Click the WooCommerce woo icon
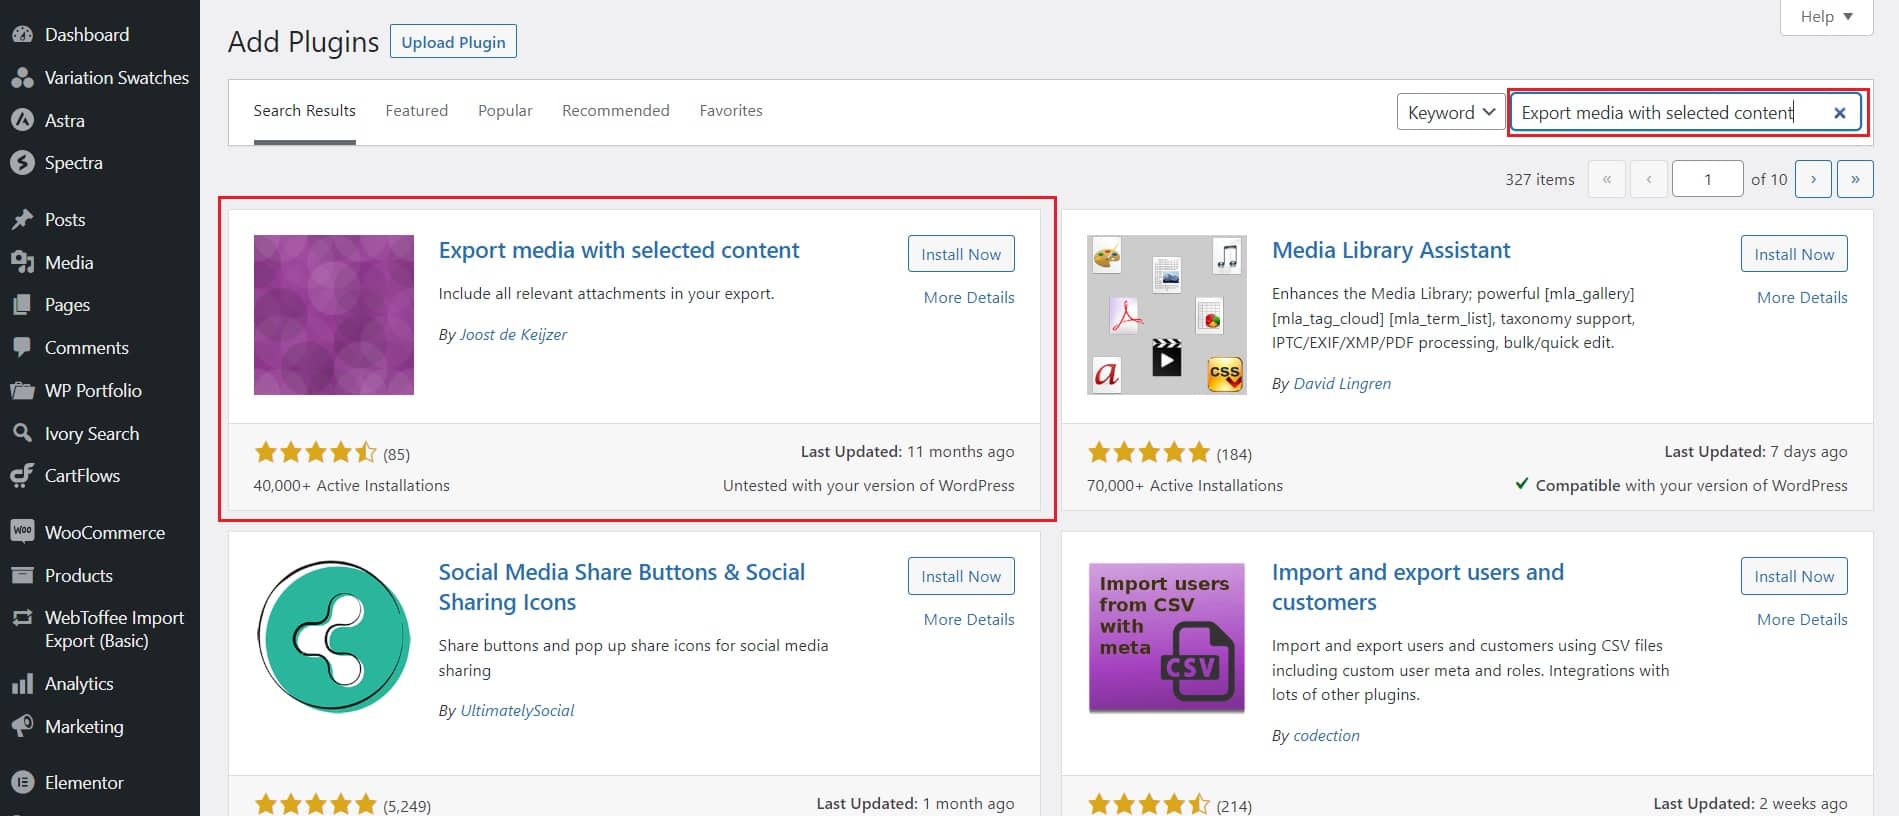Viewport: 1899px width, 816px height. pyautogui.click(x=22, y=532)
